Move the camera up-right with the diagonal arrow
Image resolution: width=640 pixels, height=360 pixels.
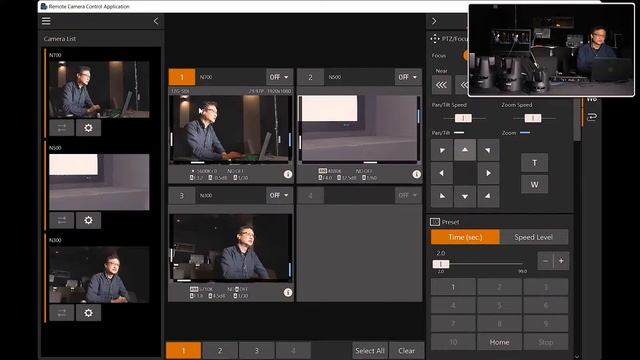pyautogui.click(x=488, y=150)
